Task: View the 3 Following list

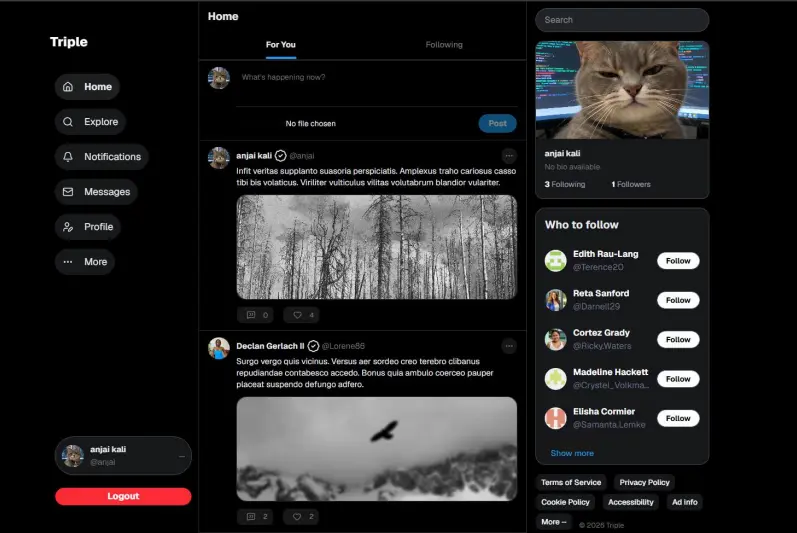Action: tap(565, 184)
